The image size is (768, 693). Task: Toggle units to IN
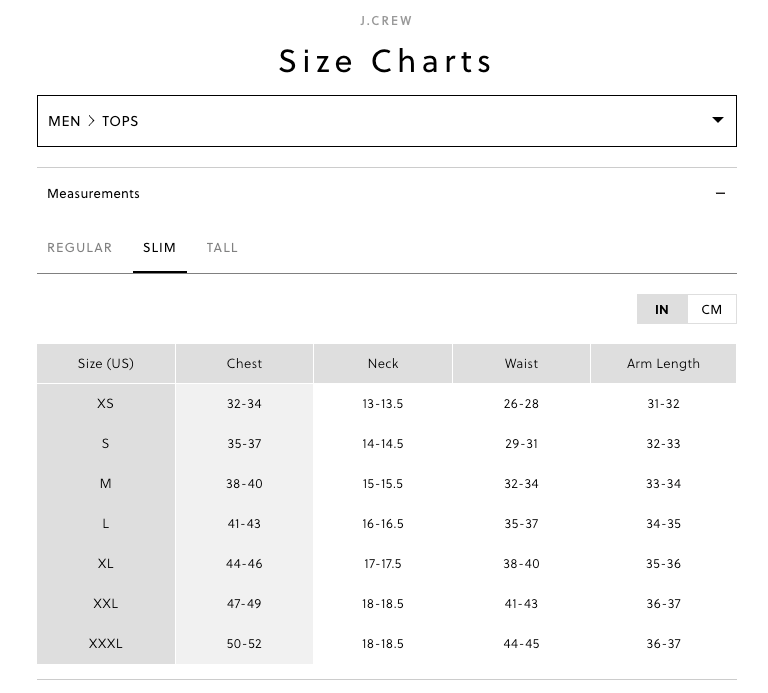(662, 310)
